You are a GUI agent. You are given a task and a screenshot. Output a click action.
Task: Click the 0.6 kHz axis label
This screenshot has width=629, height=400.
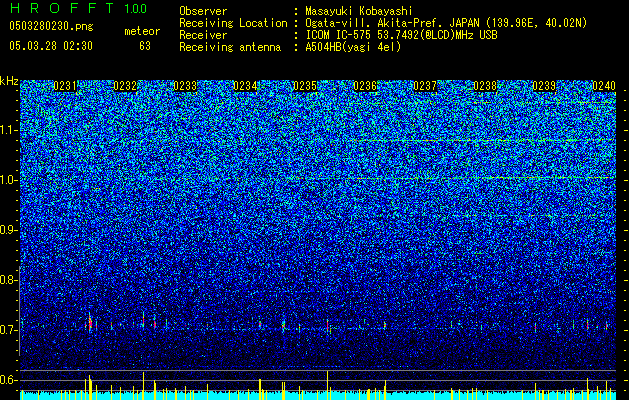(8, 380)
